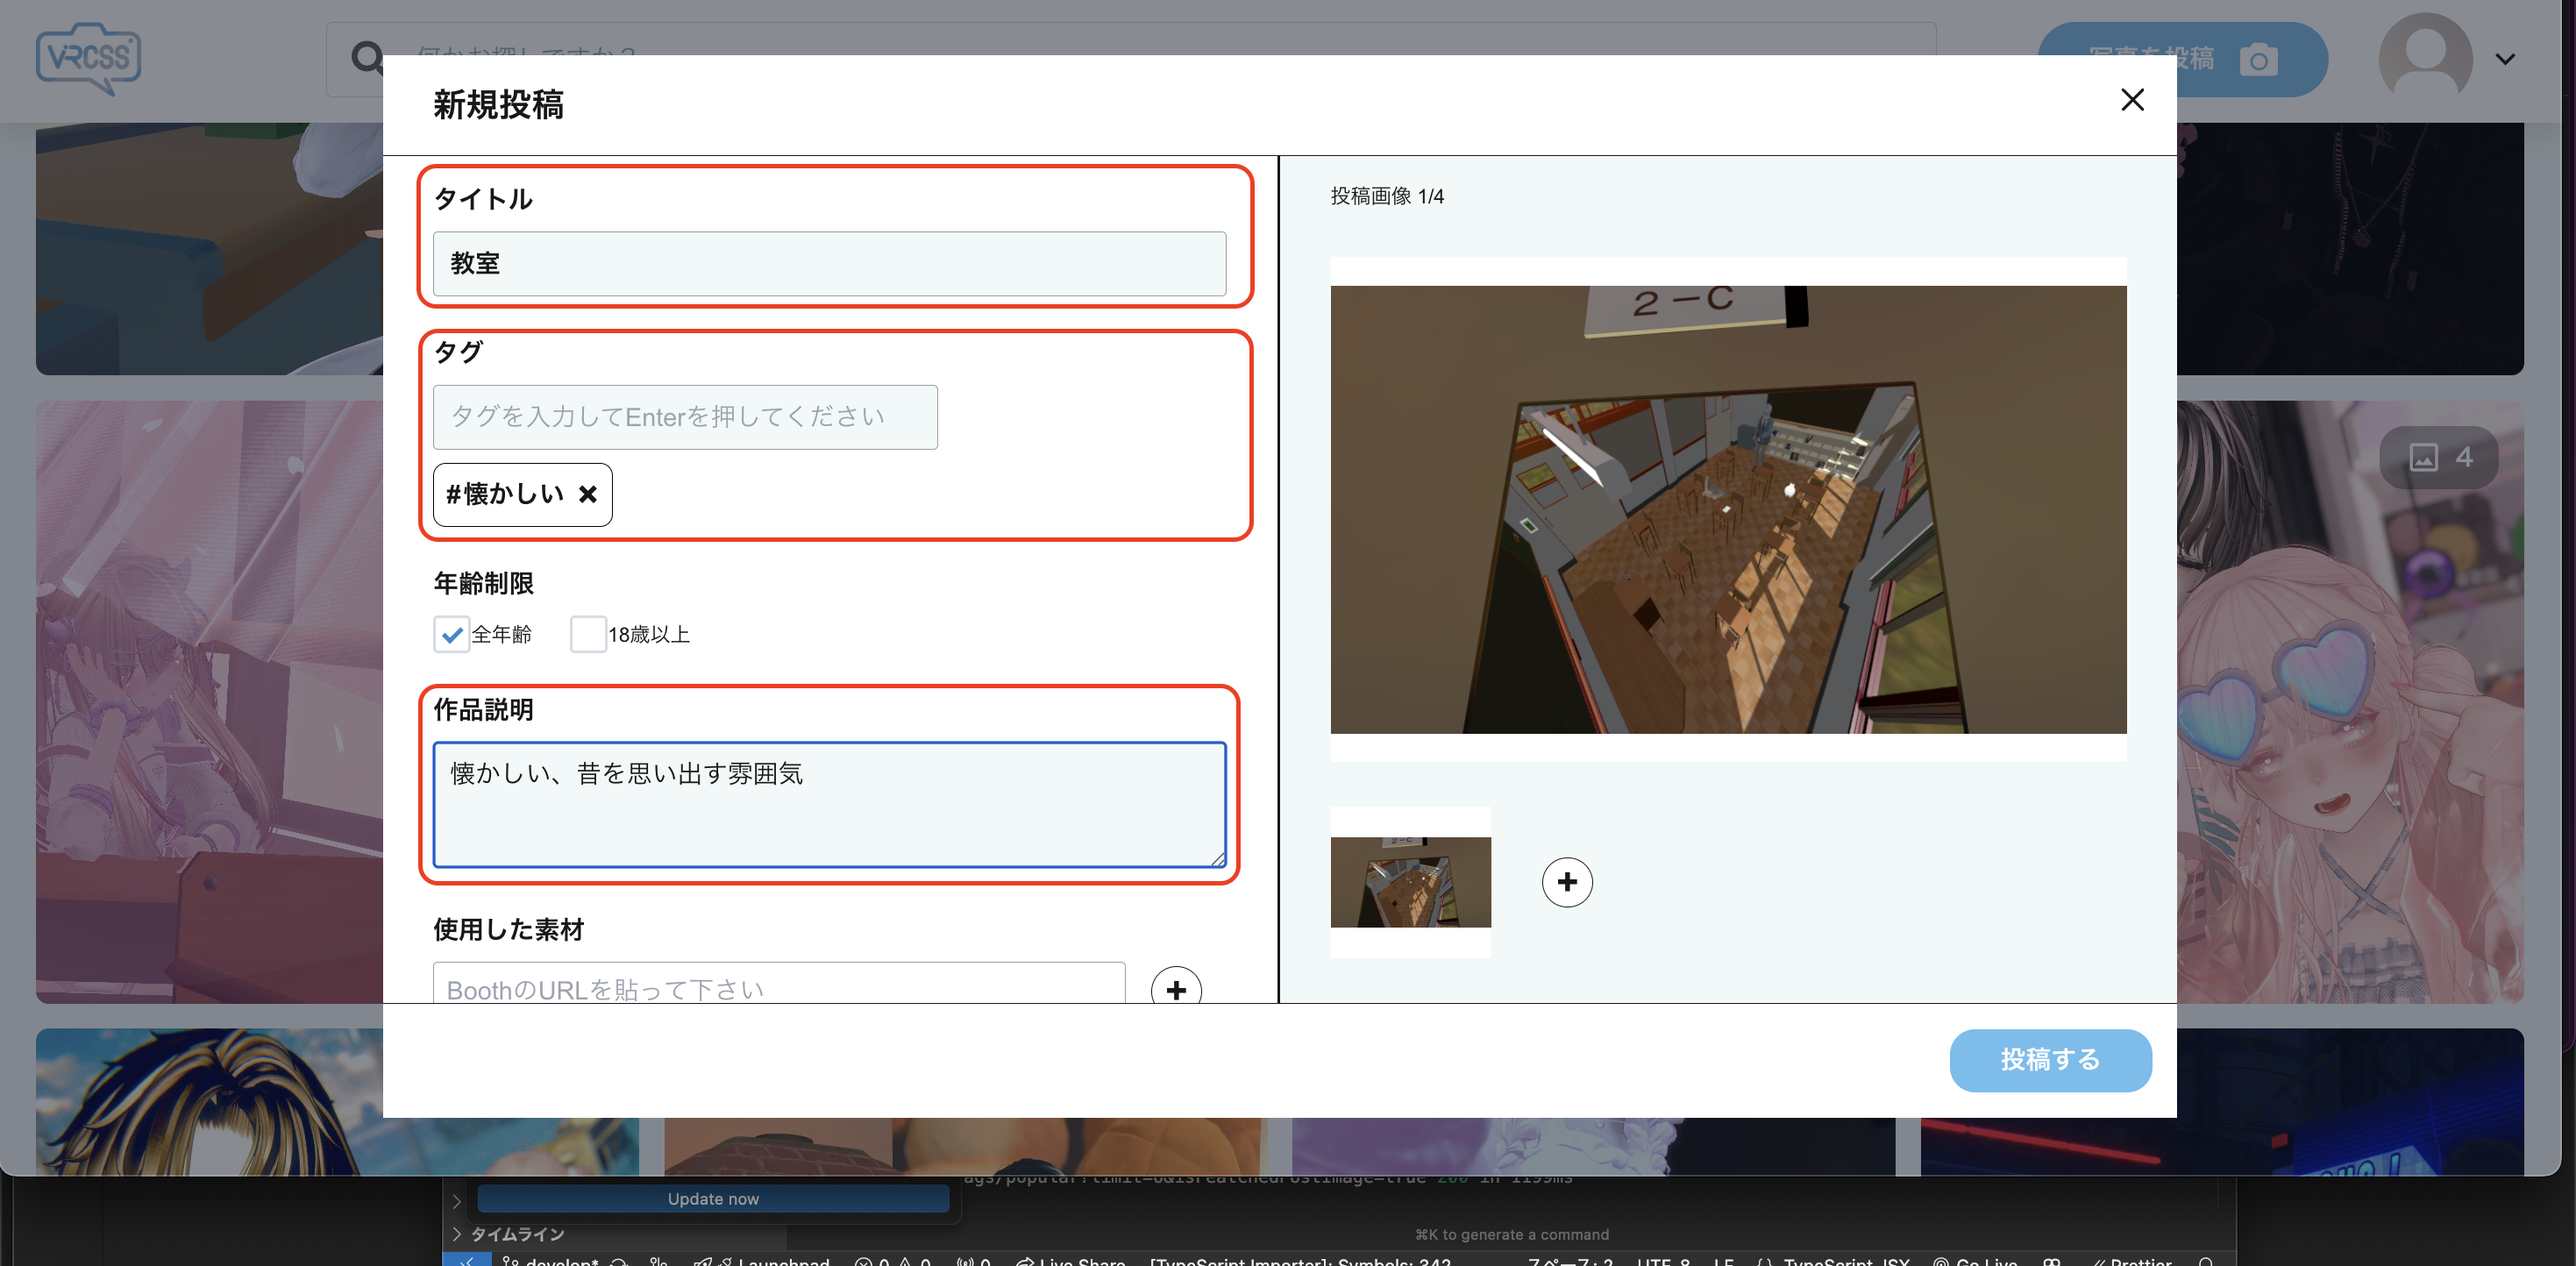
Task: Expand the タイムライン section in the editor window
Action: (x=517, y=1234)
